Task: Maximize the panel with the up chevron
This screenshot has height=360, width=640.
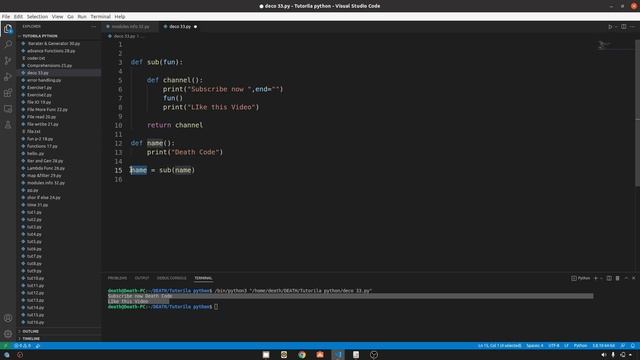Action: pos(626,278)
